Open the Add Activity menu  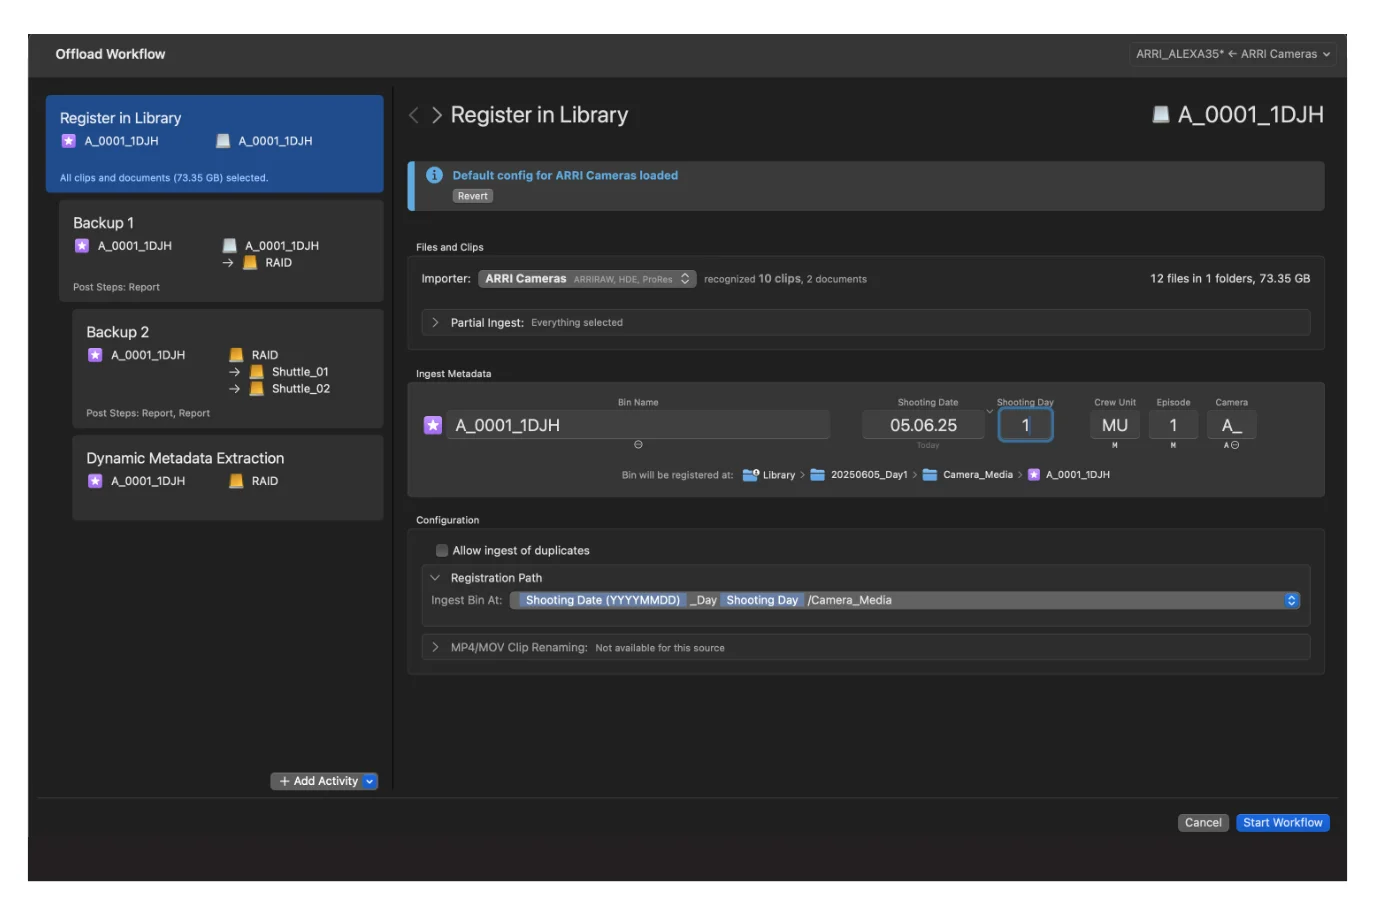pos(324,781)
